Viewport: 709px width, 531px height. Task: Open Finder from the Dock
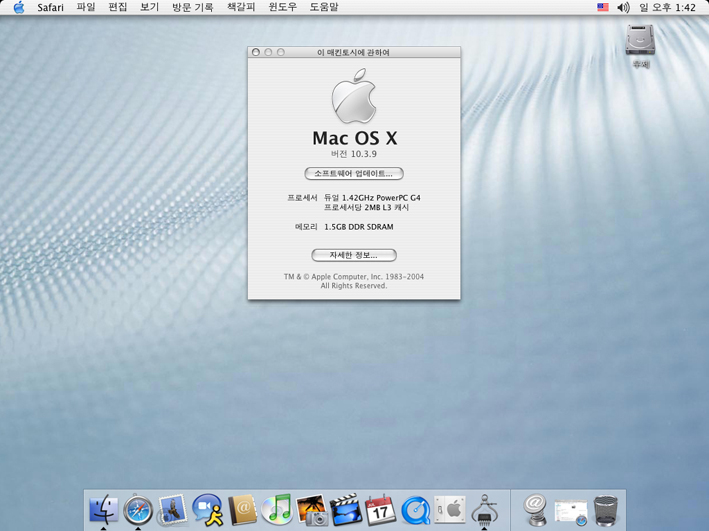[x=103, y=510]
